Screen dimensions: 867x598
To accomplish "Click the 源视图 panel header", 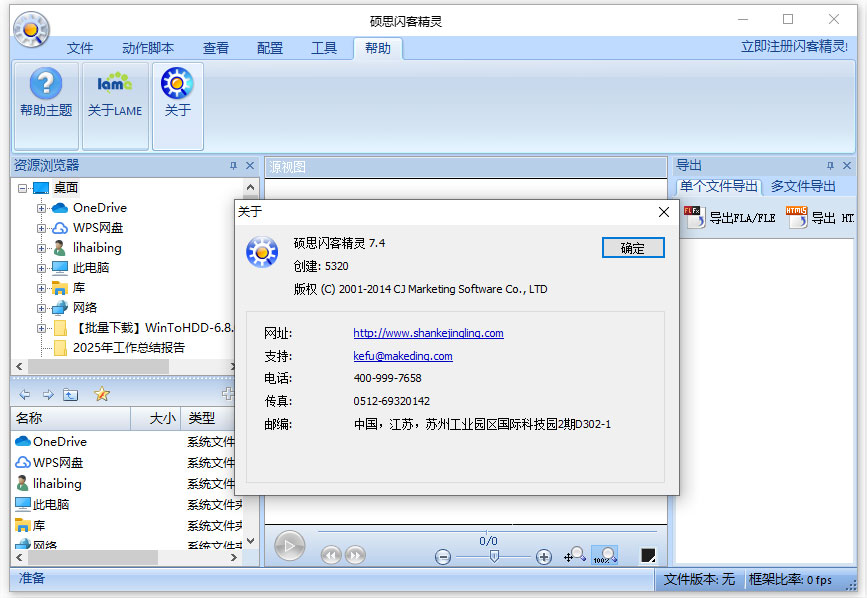I will [x=466, y=167].
